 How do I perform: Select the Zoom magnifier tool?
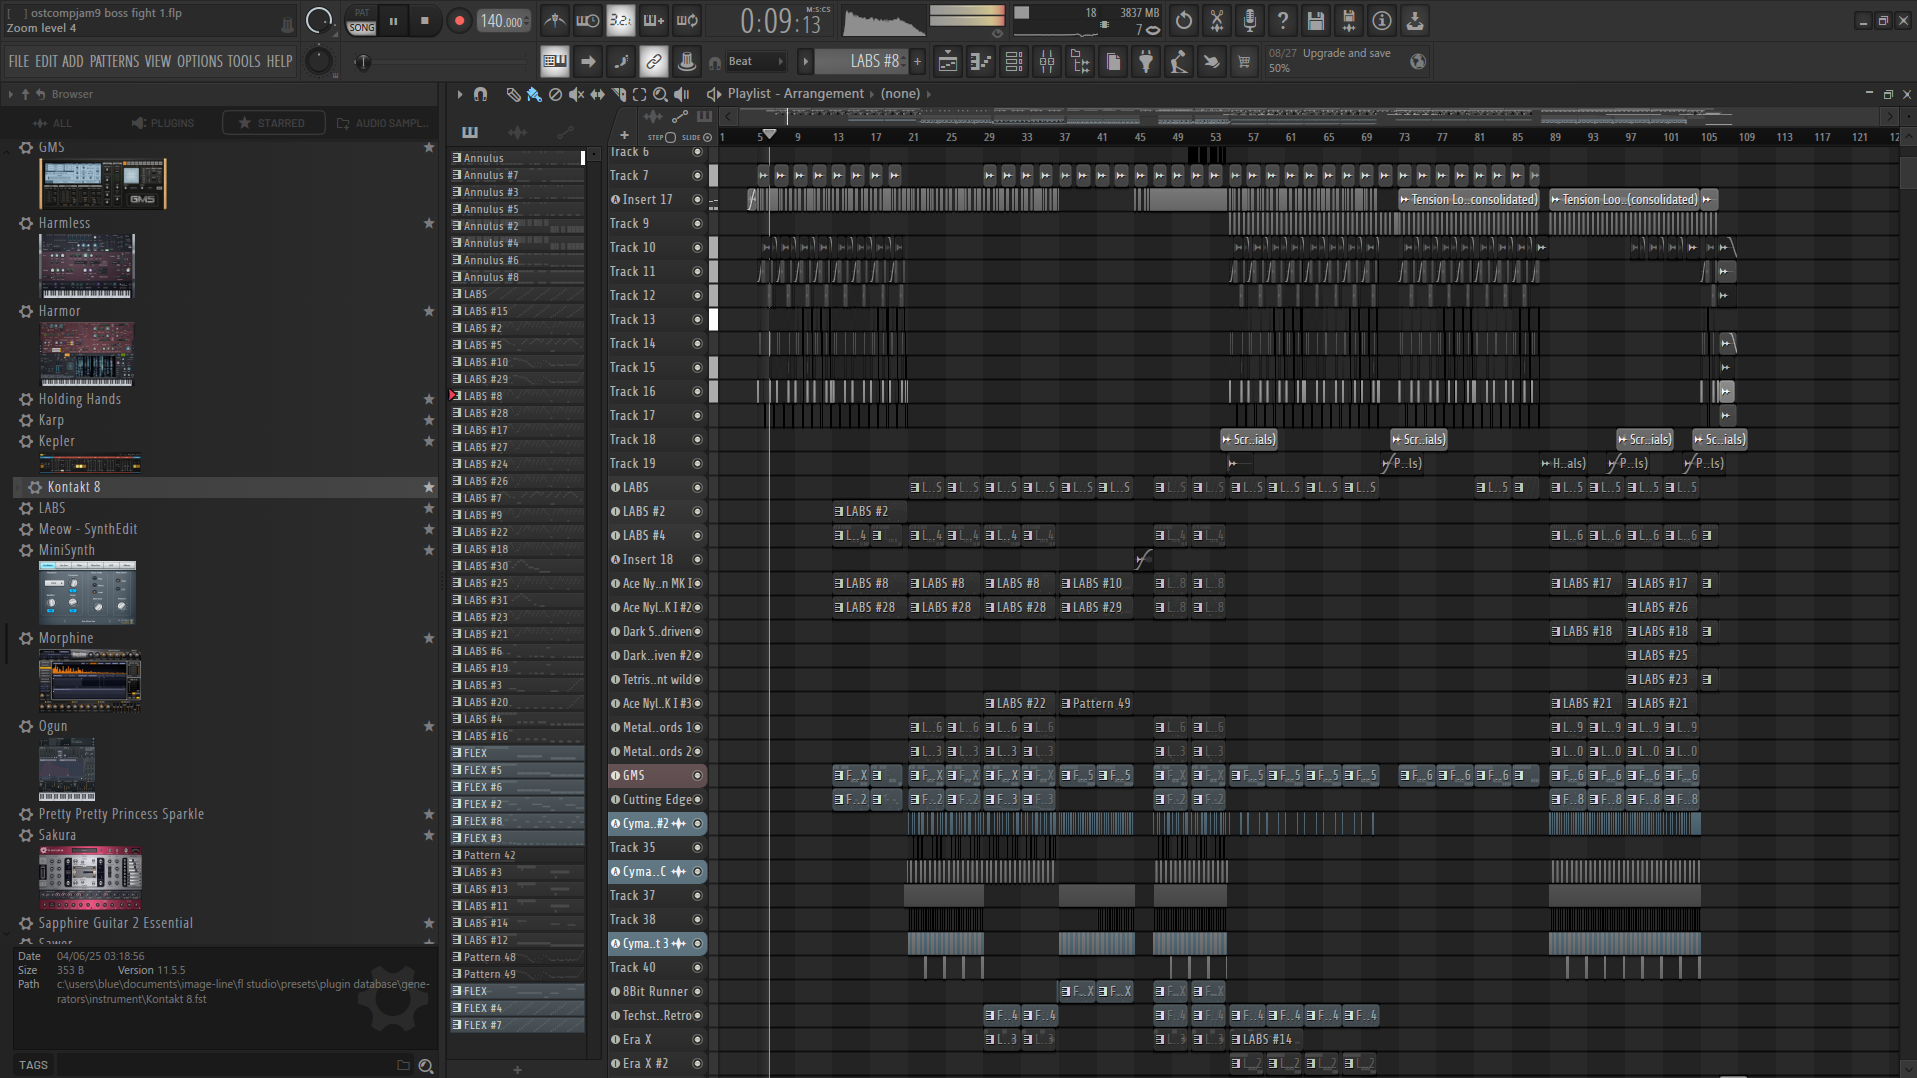[x=660, y=94]
